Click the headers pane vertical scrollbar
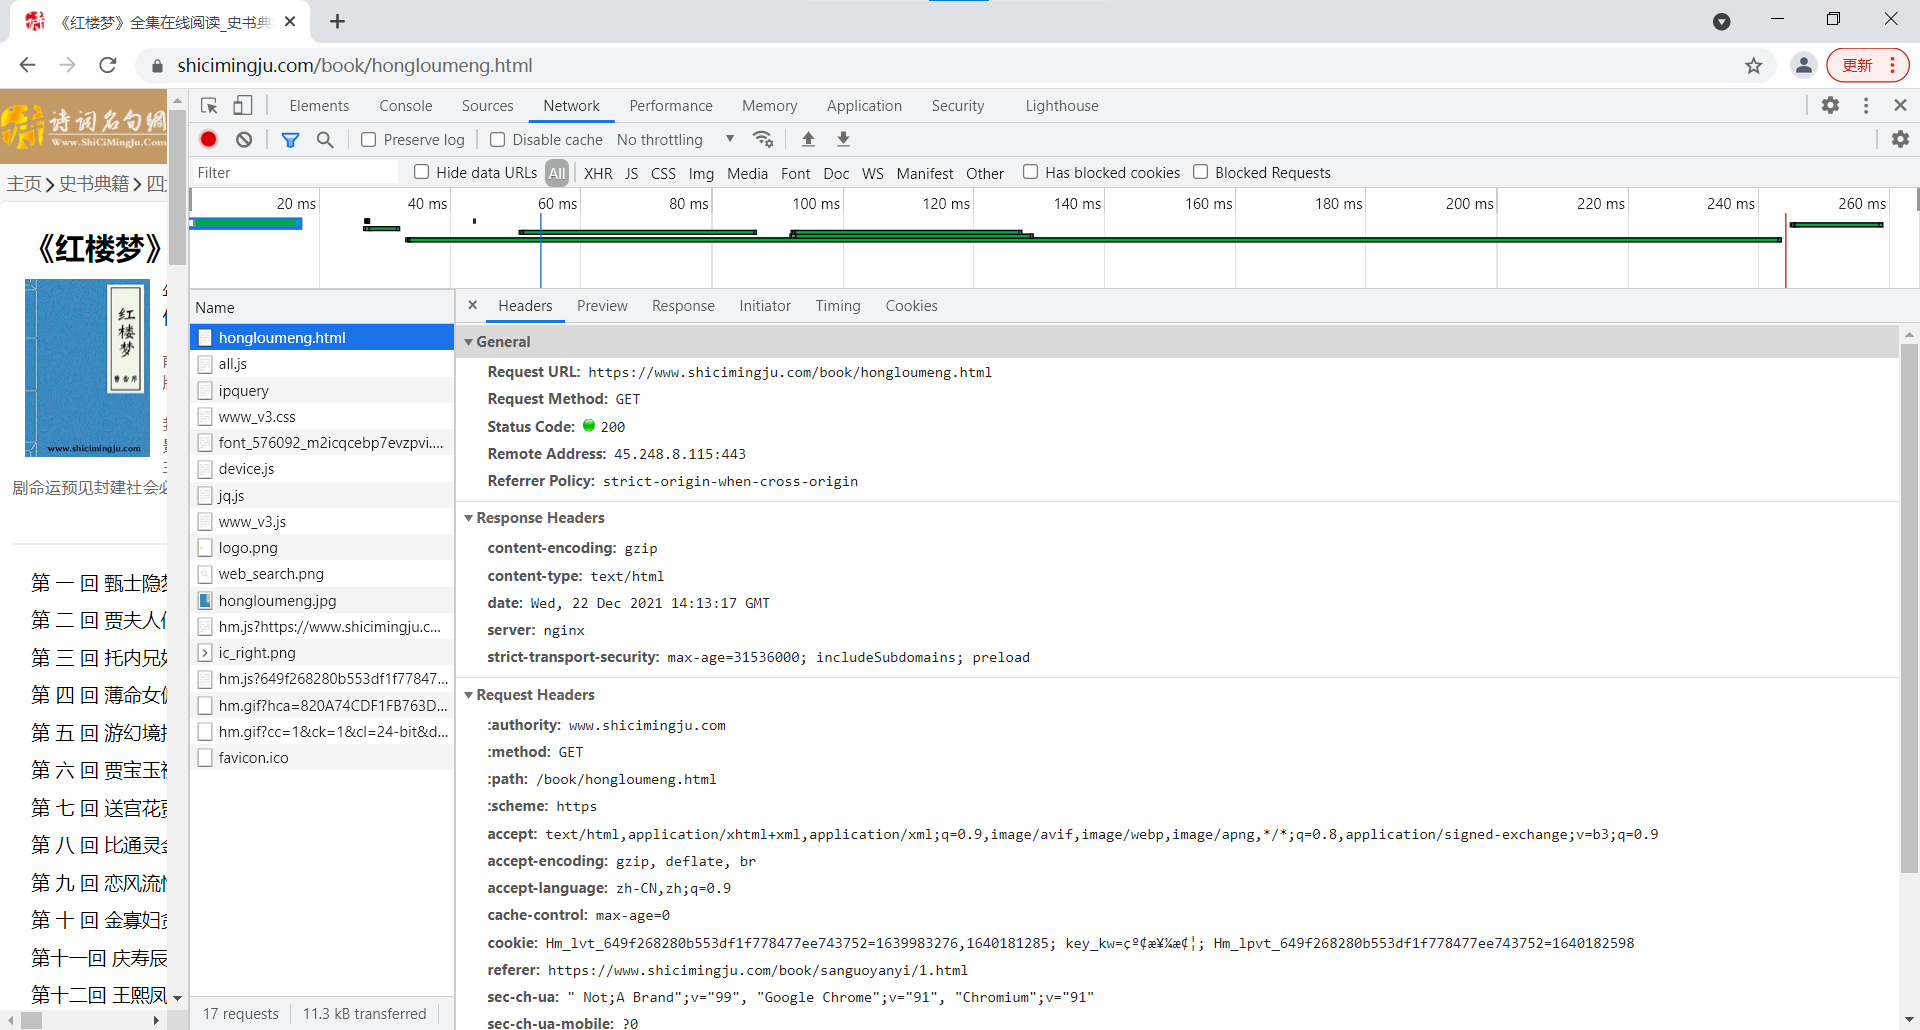 point(1909,610)
